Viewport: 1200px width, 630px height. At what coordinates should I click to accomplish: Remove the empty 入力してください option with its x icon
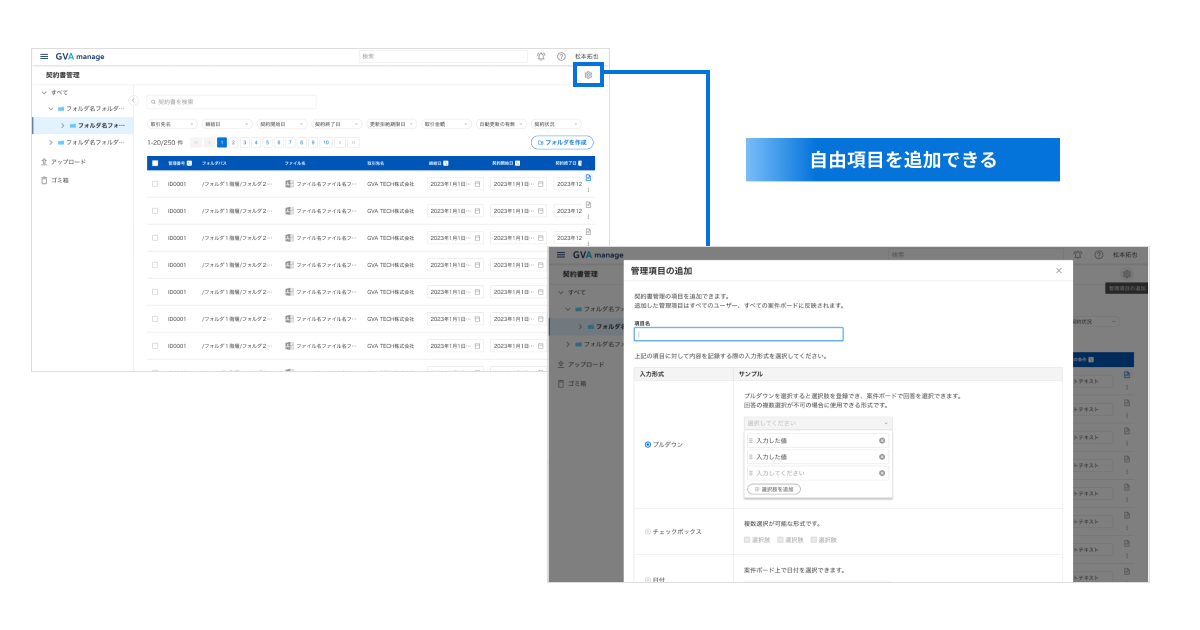pyautogui.click(x=882, y=473)
